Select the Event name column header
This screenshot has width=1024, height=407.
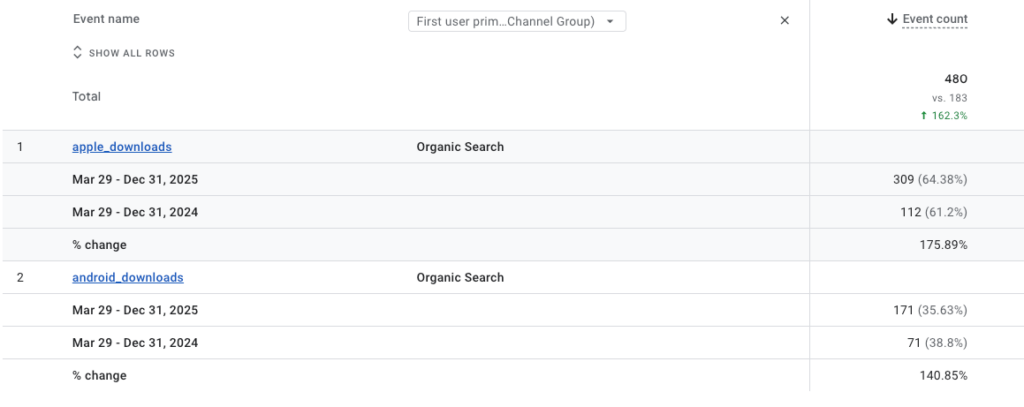tap(106, 19)
